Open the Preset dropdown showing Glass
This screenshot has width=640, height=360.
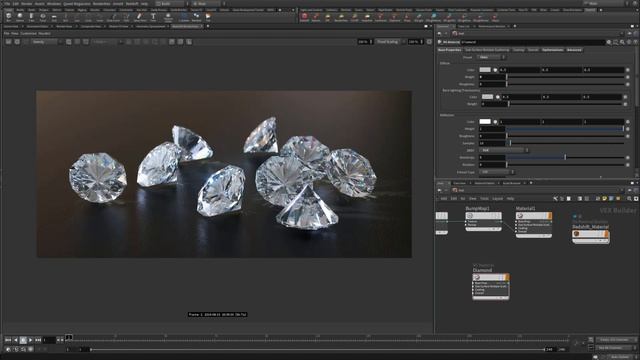[492, 57]
